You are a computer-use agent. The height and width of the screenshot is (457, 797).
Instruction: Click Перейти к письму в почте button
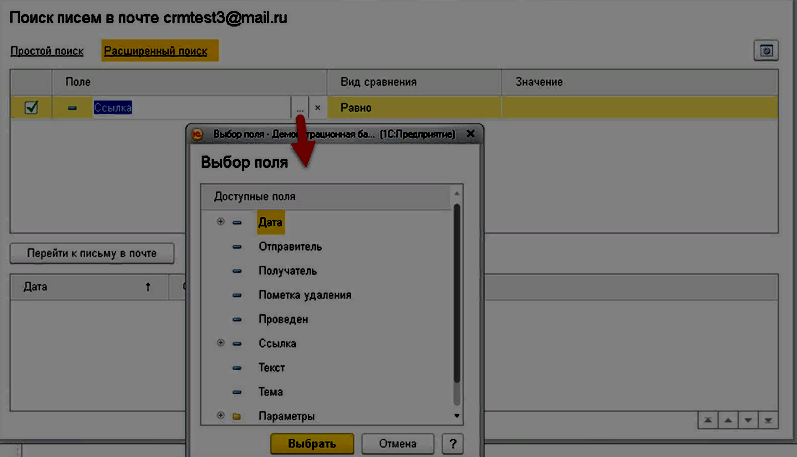tap(92, 253)
